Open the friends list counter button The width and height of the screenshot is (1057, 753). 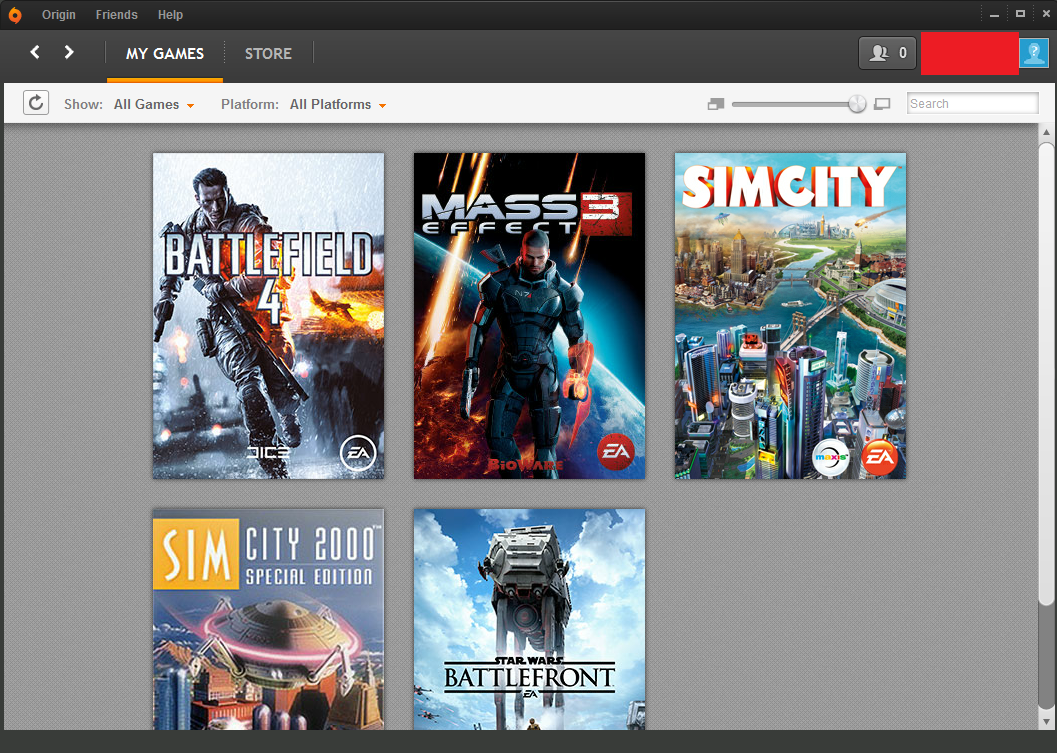(x=887, y=53)
